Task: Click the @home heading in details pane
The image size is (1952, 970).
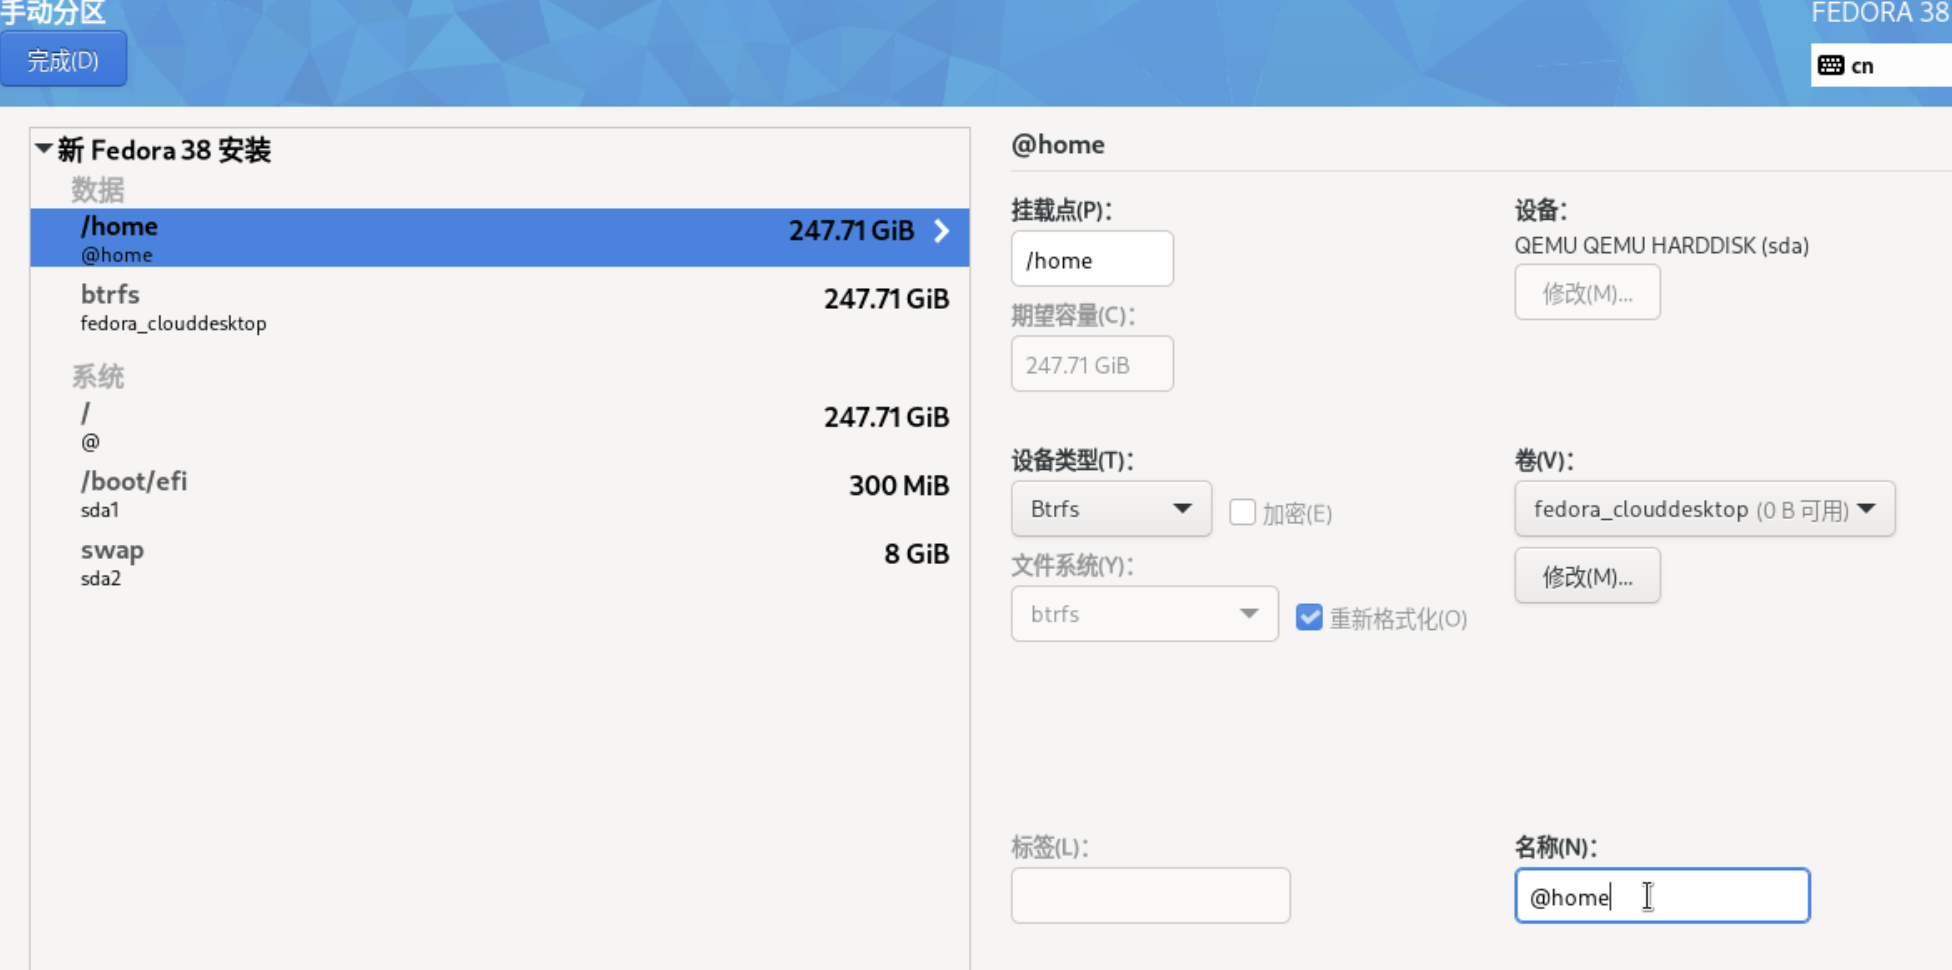Action: 1058,145
